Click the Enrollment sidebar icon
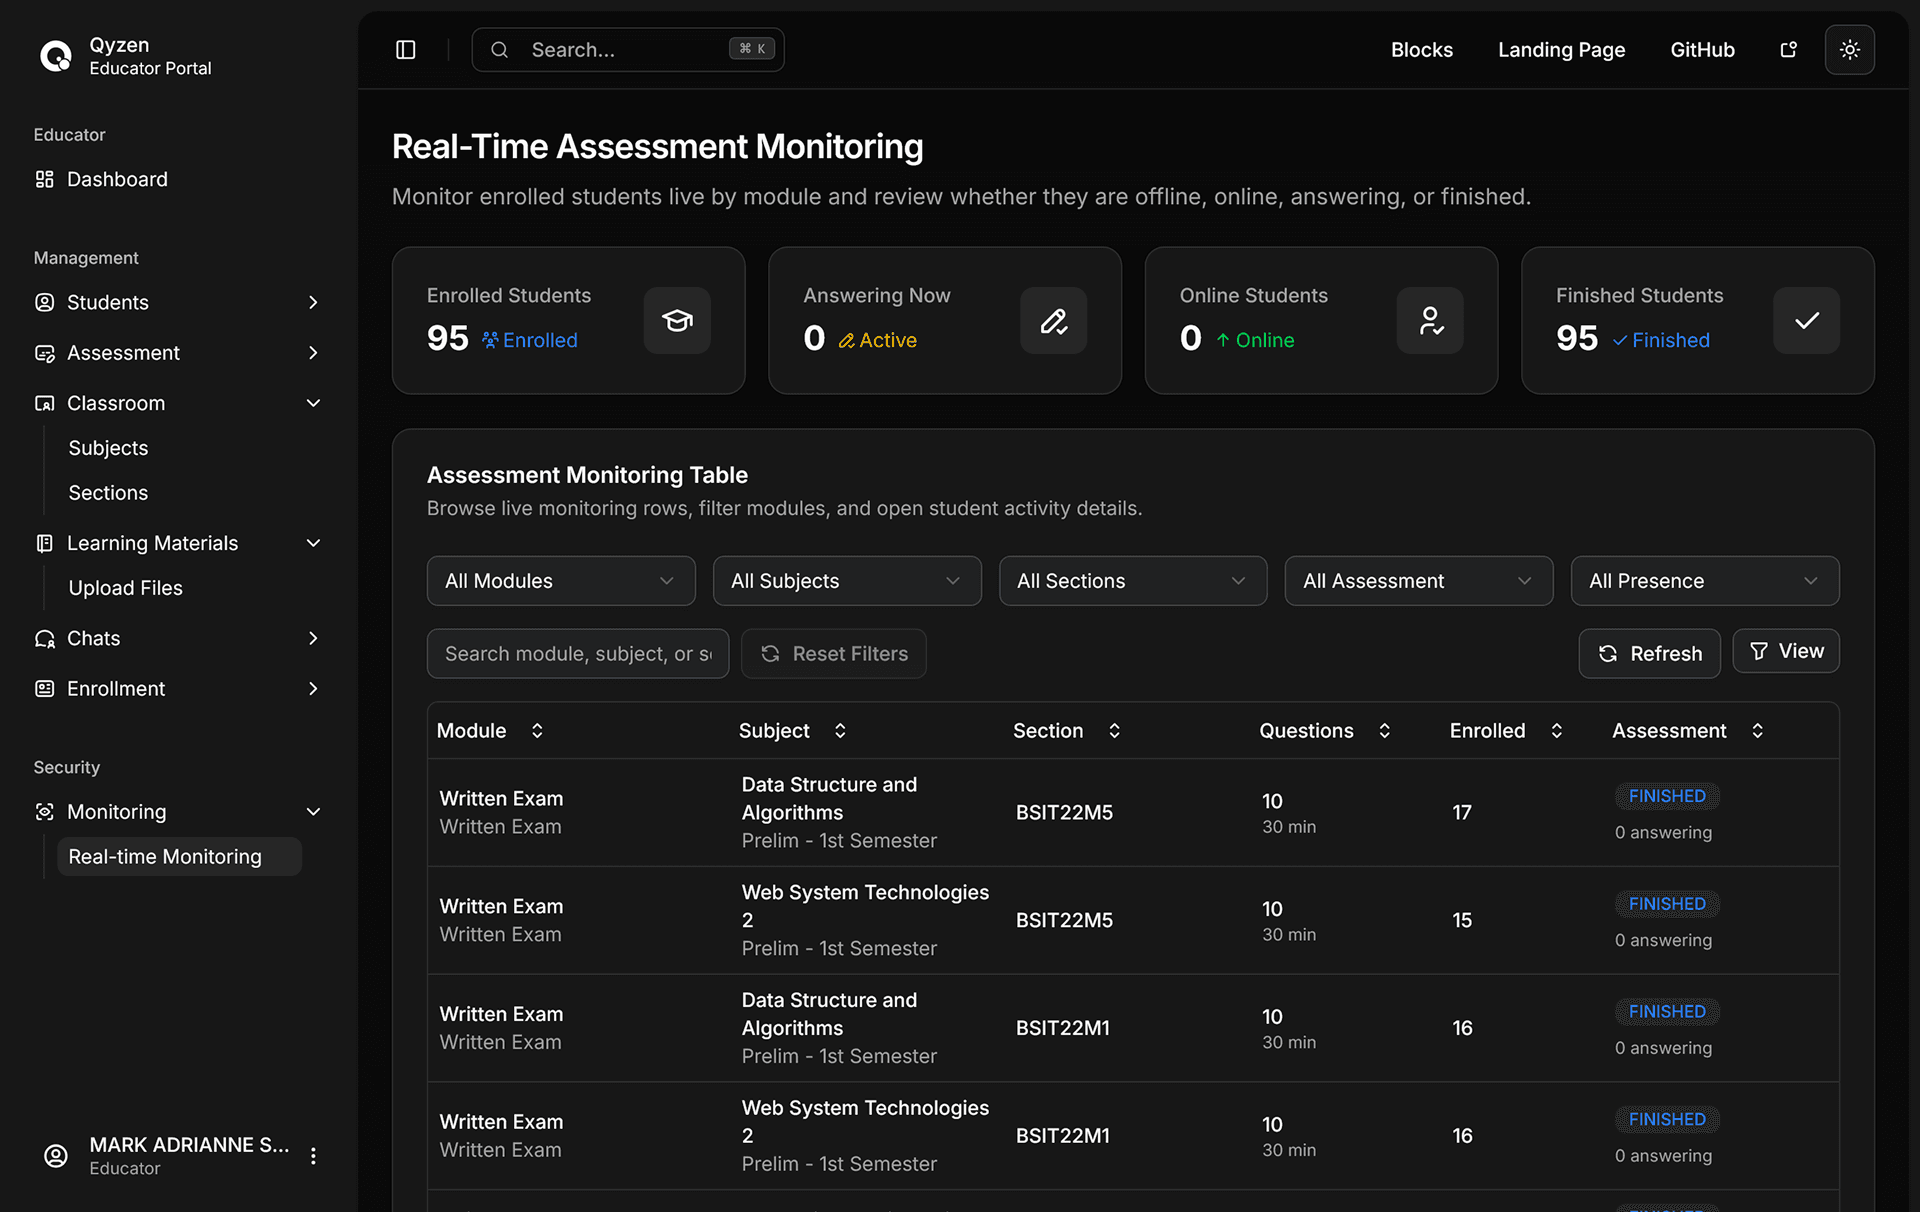Viewport: 1920px width, 1212px height. point(45,689)
